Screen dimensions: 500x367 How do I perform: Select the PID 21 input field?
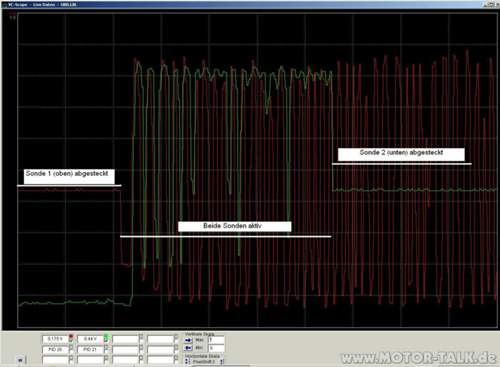[90, 350]
